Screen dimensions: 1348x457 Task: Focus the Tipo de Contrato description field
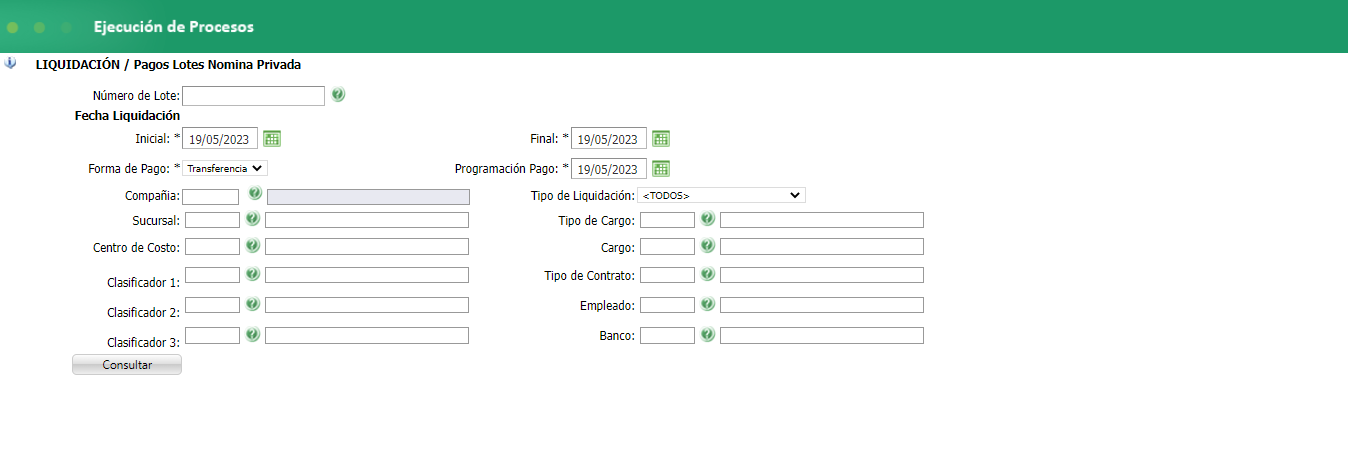click(822, 275)
